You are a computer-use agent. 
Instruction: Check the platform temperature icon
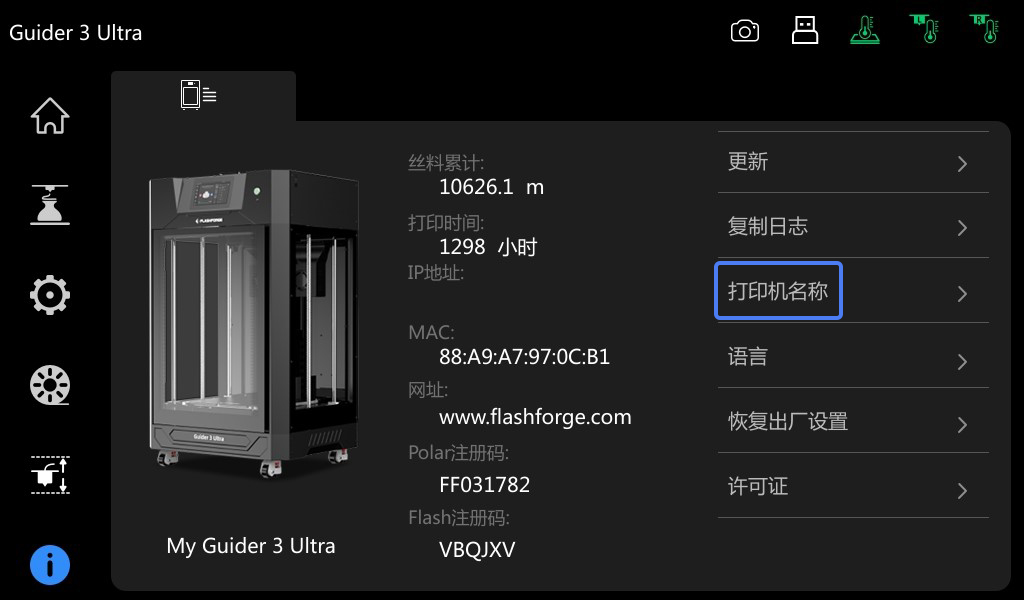click(865, 30)
